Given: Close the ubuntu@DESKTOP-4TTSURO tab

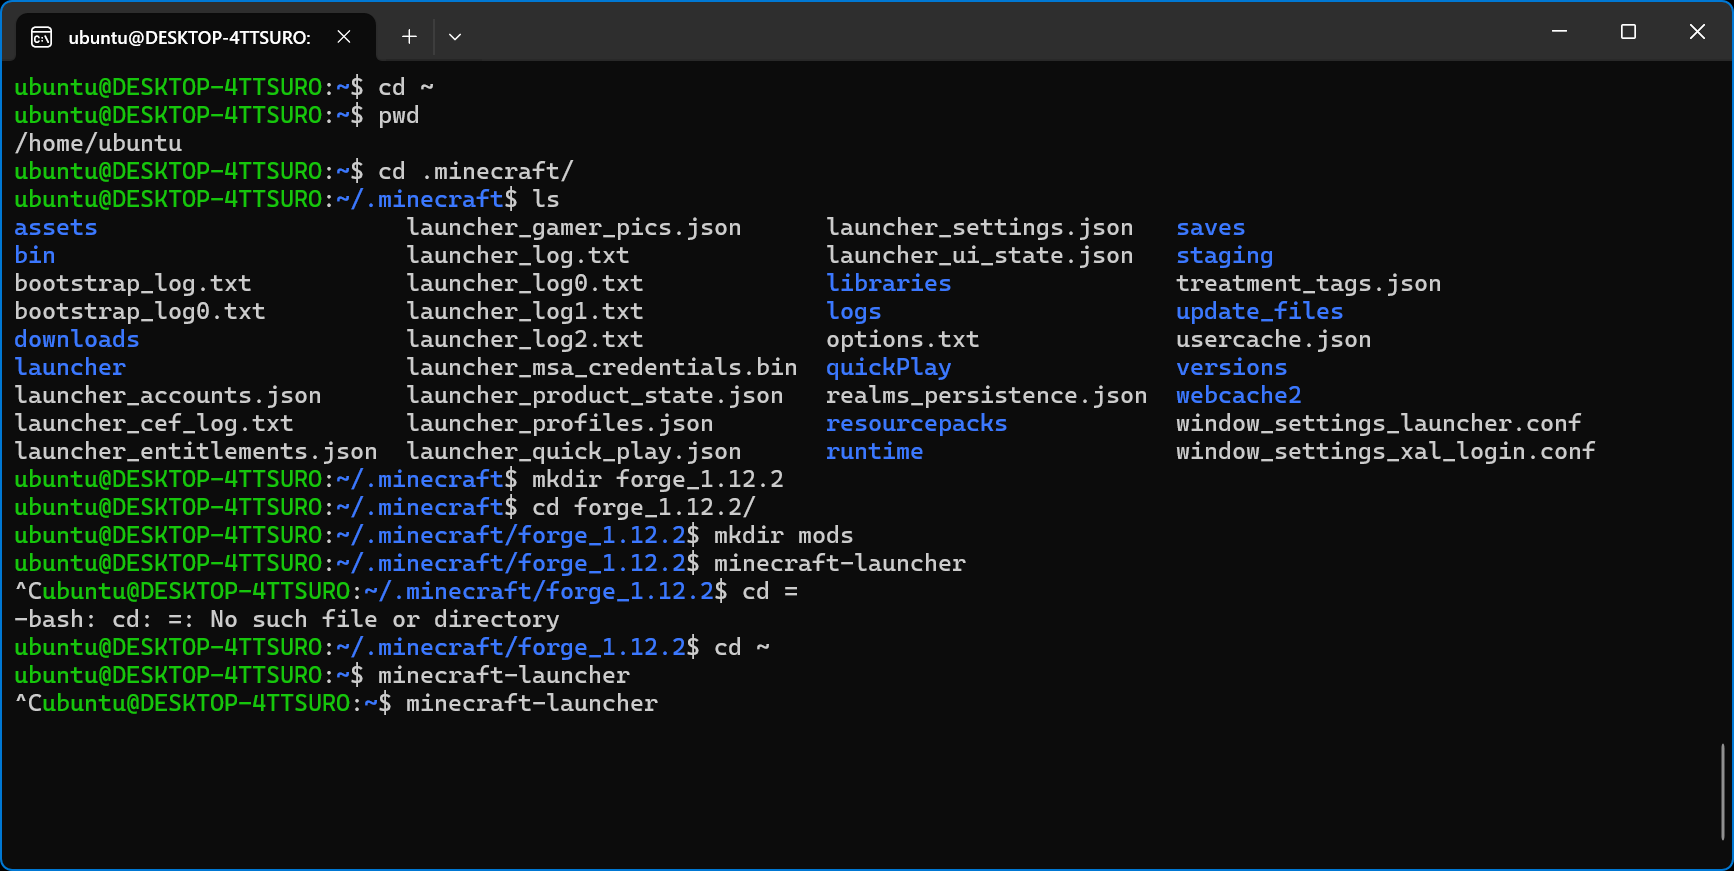Looking at the screenshot, I should [x=344, y=37].
